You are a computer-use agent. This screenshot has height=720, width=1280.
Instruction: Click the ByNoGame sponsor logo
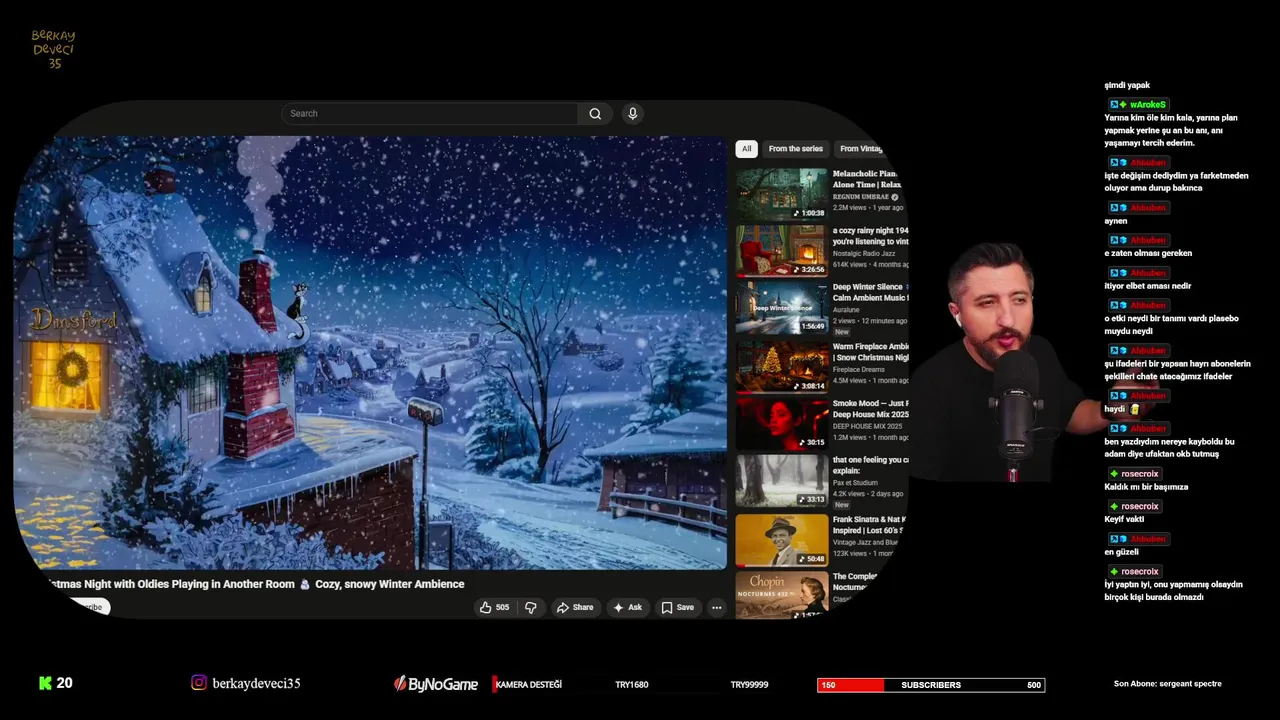[x=435, y=684]
